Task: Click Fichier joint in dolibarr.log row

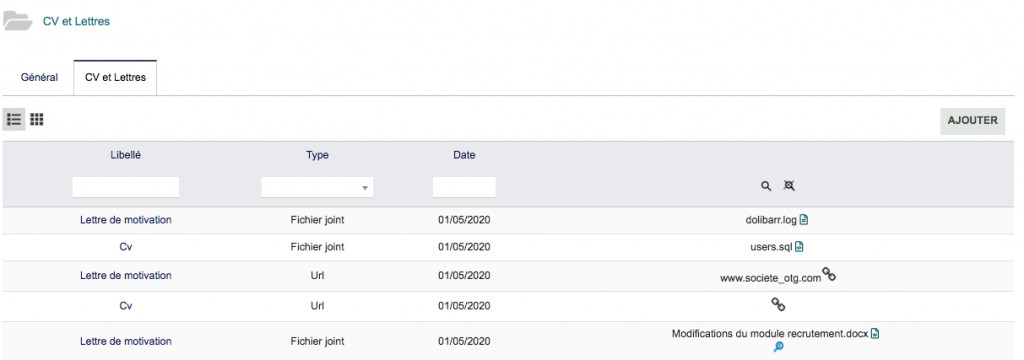Action: point(317,220)
